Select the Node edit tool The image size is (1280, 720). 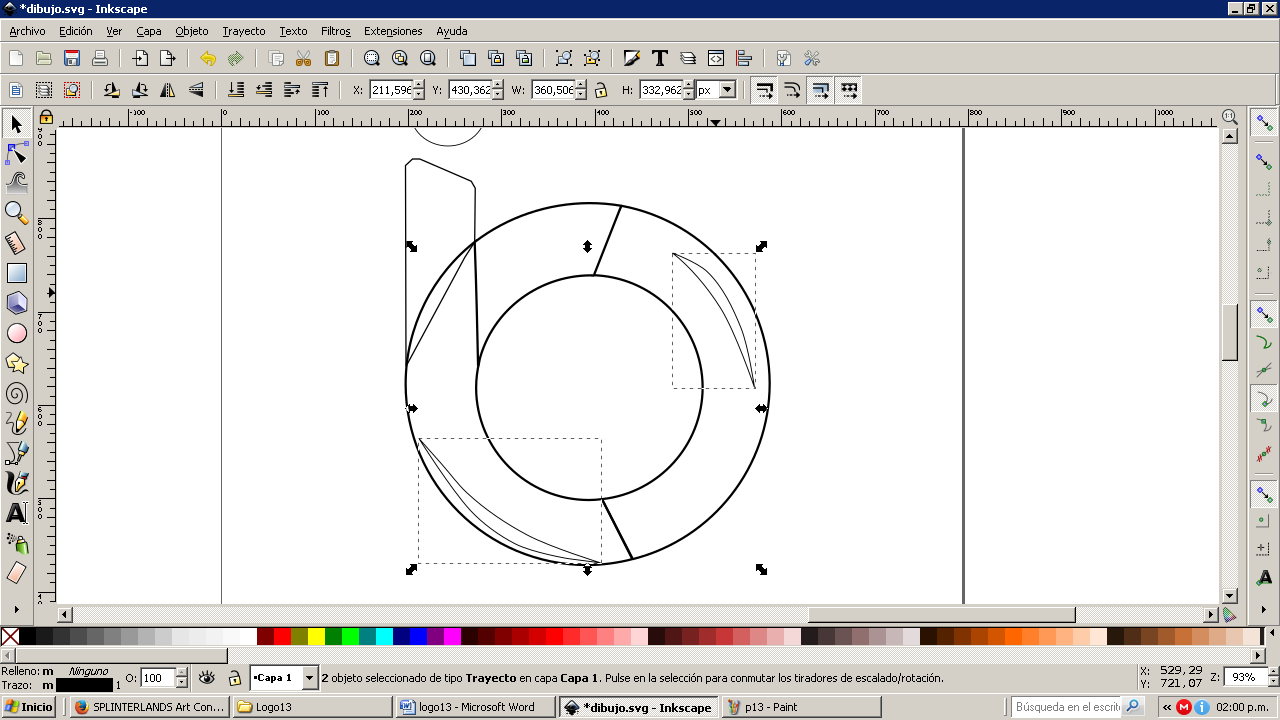(x=16, y=153)
